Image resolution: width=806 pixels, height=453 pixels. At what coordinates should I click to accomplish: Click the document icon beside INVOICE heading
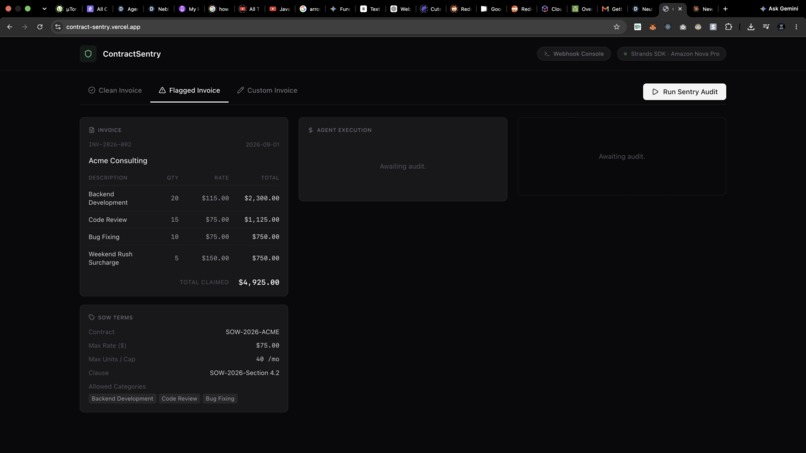91,130
